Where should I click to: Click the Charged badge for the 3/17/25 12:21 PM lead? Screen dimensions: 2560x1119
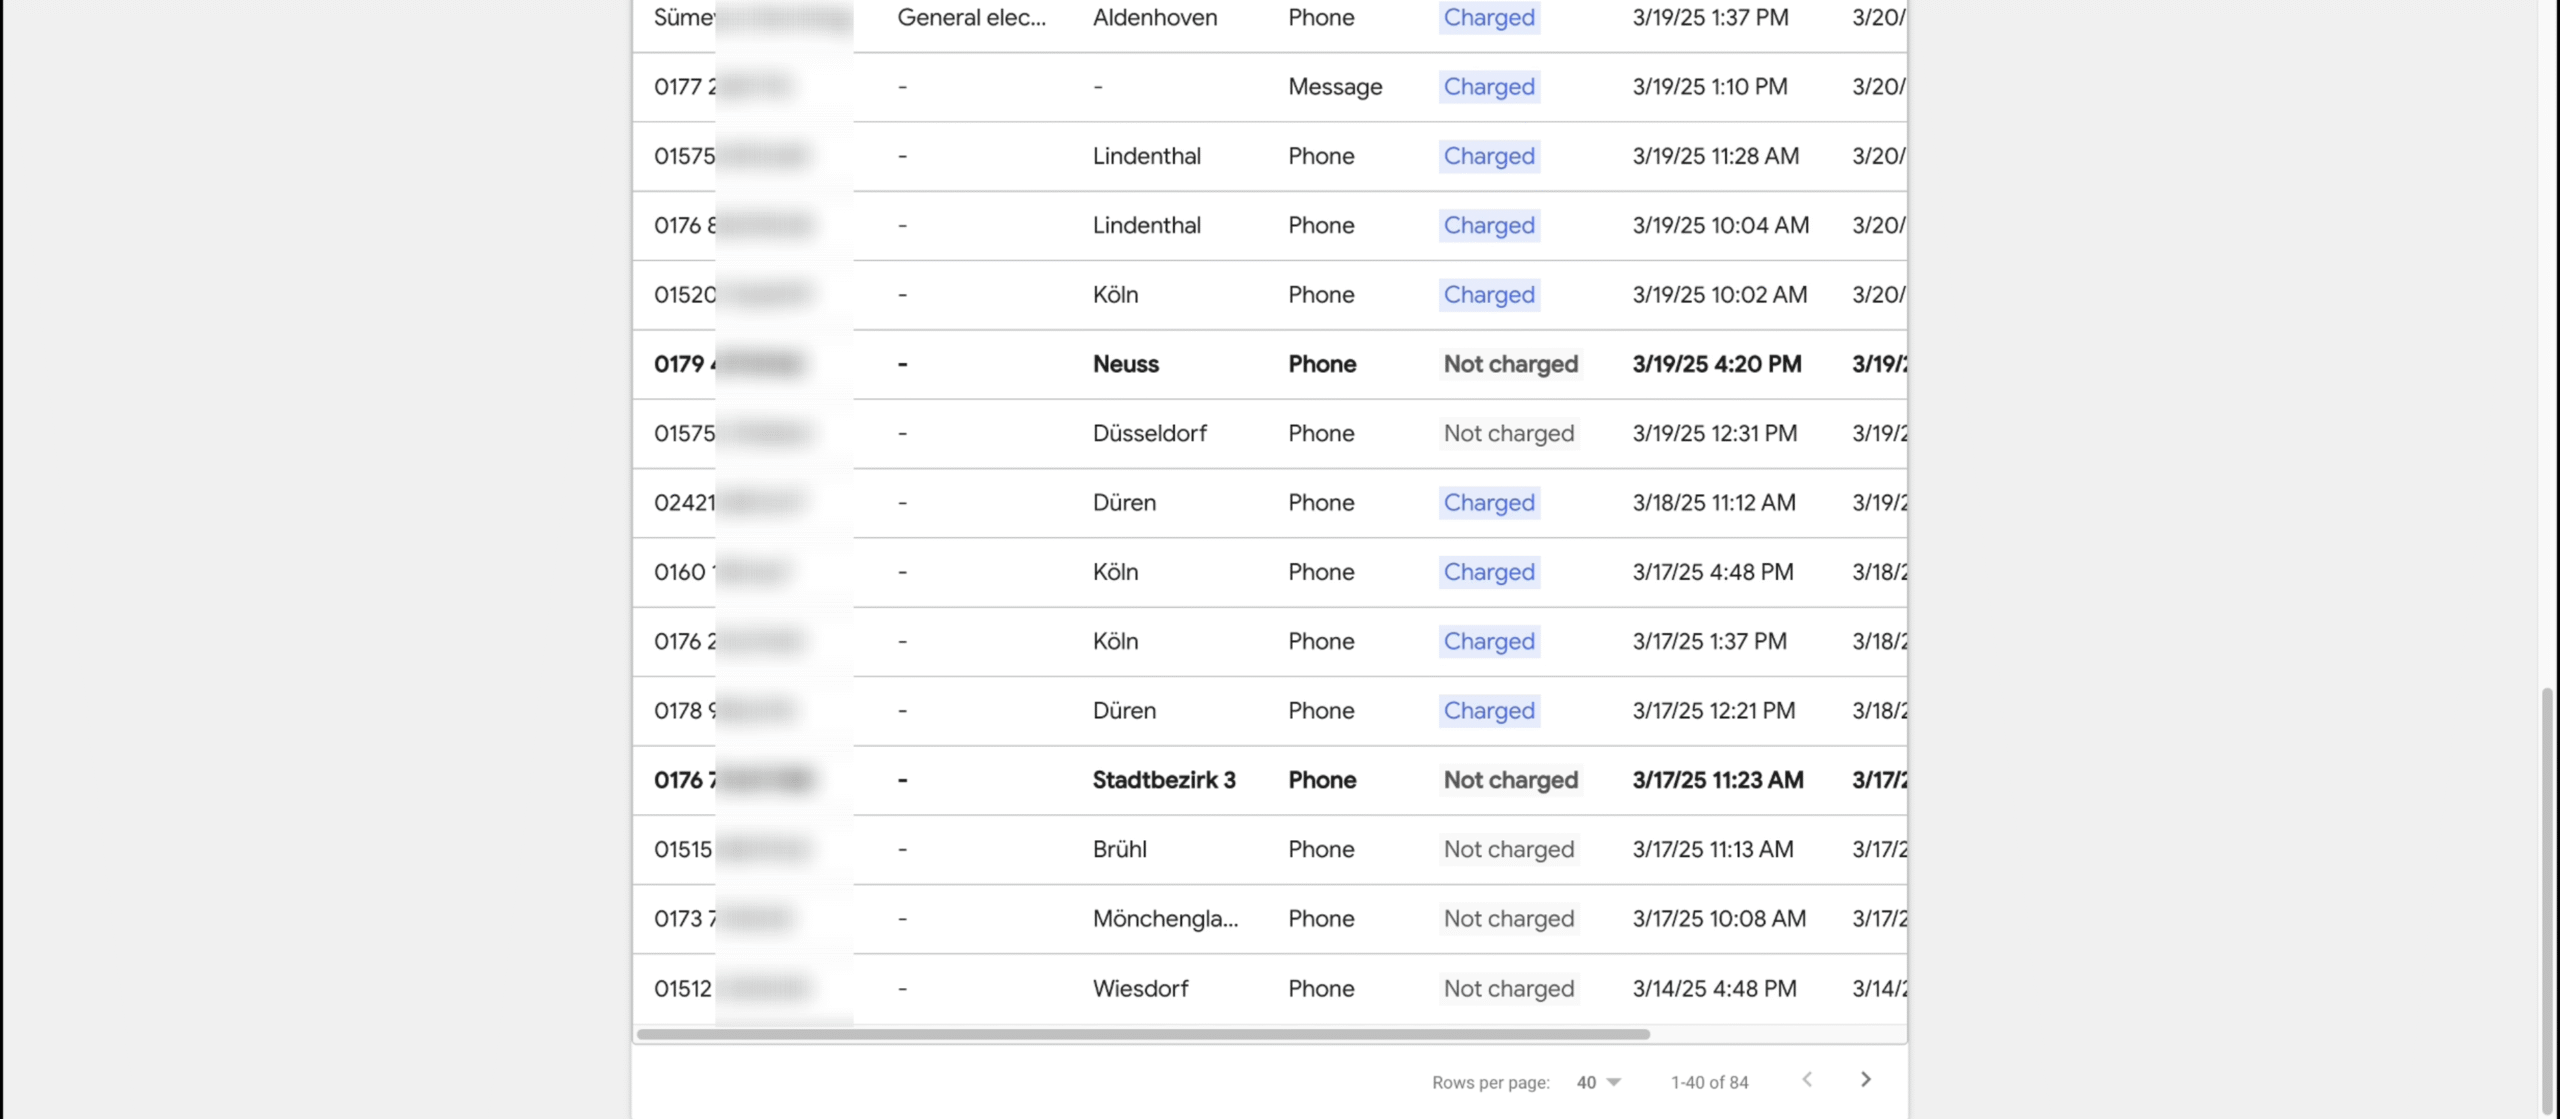pos(1488,710)
